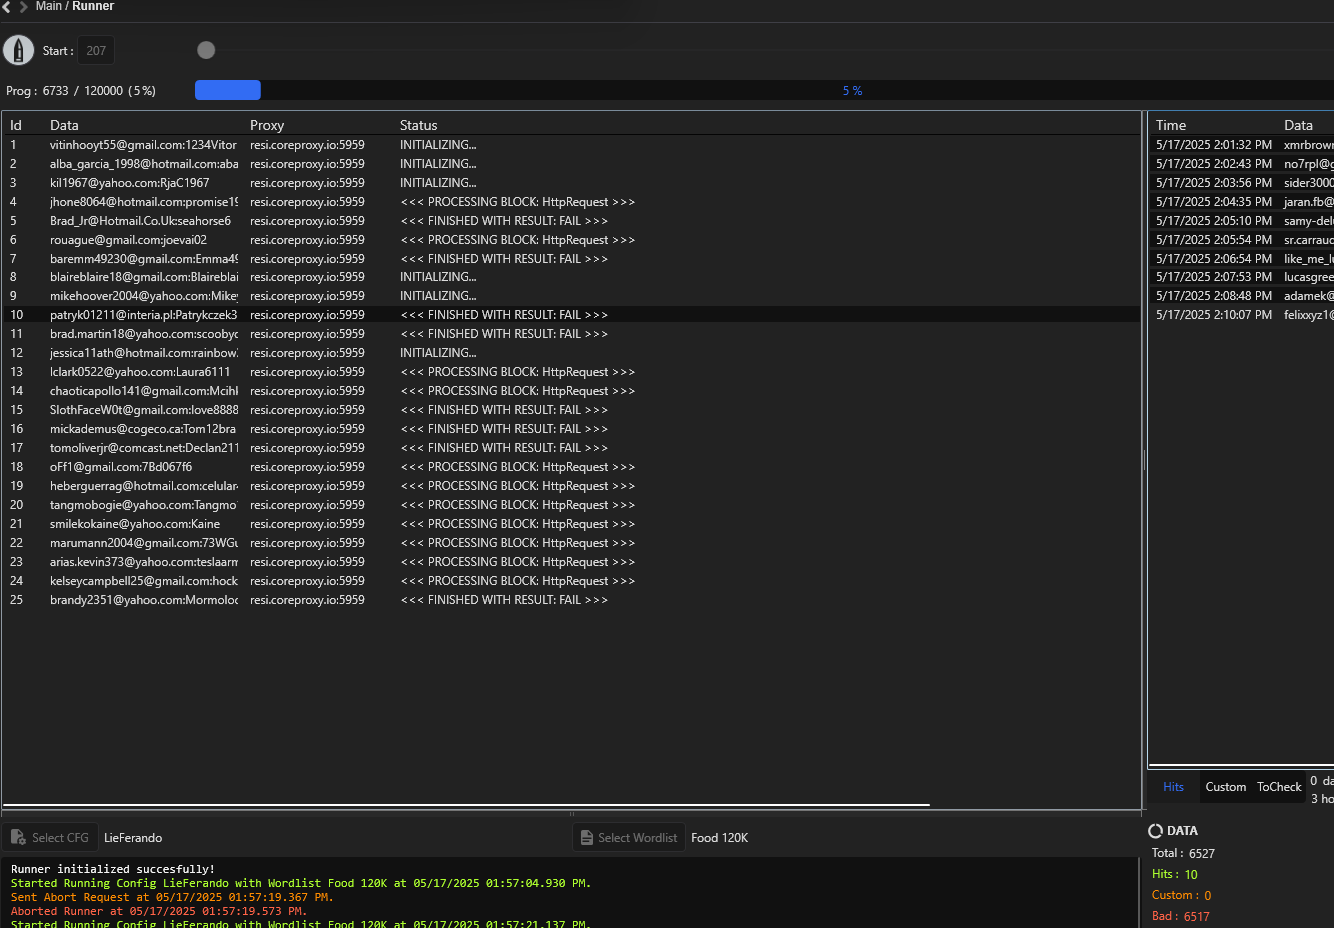Click the Time column header in hits panel
The width and height of the screenshot is (1334, 928).
tap(1170, 125)
